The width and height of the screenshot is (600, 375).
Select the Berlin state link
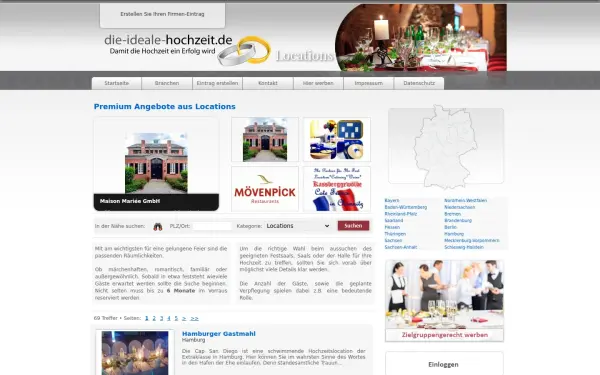point(450,227)
